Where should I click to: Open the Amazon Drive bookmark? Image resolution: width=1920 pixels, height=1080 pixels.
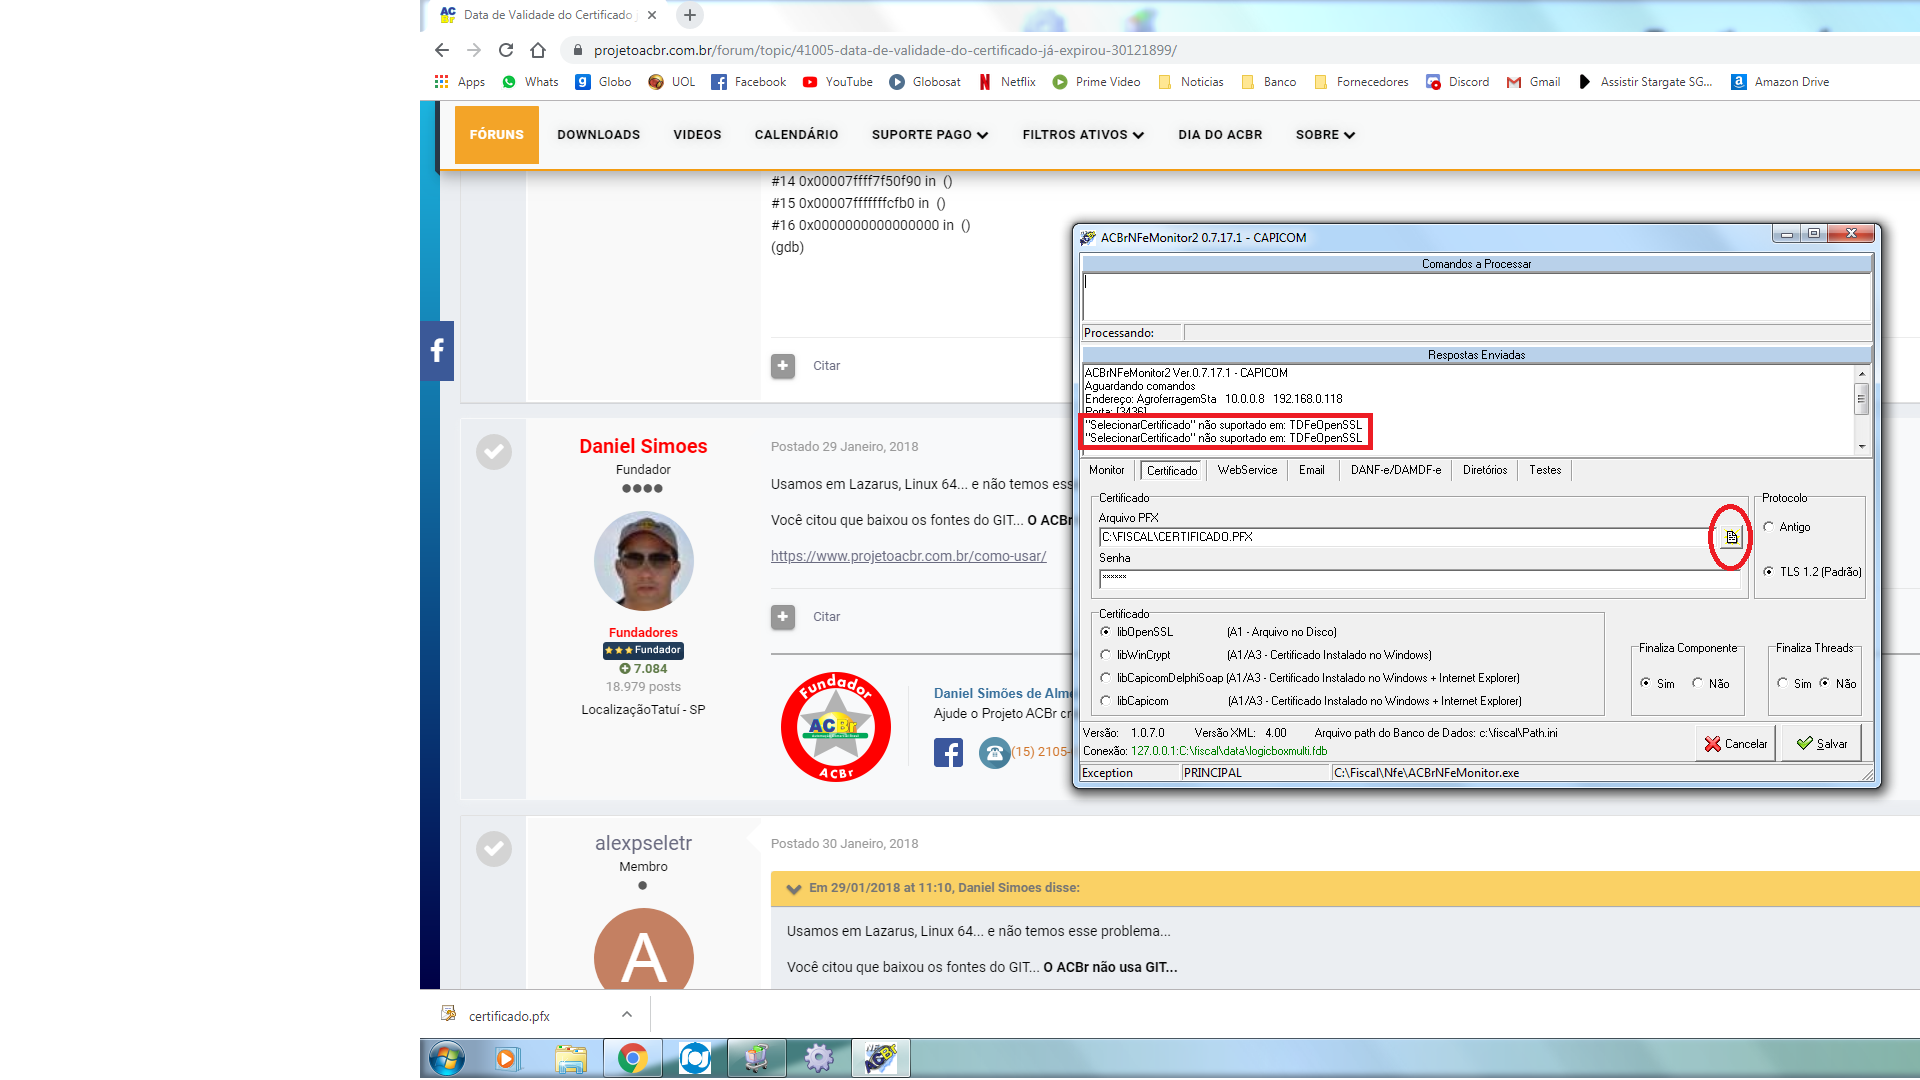[x=1781, y=82]
